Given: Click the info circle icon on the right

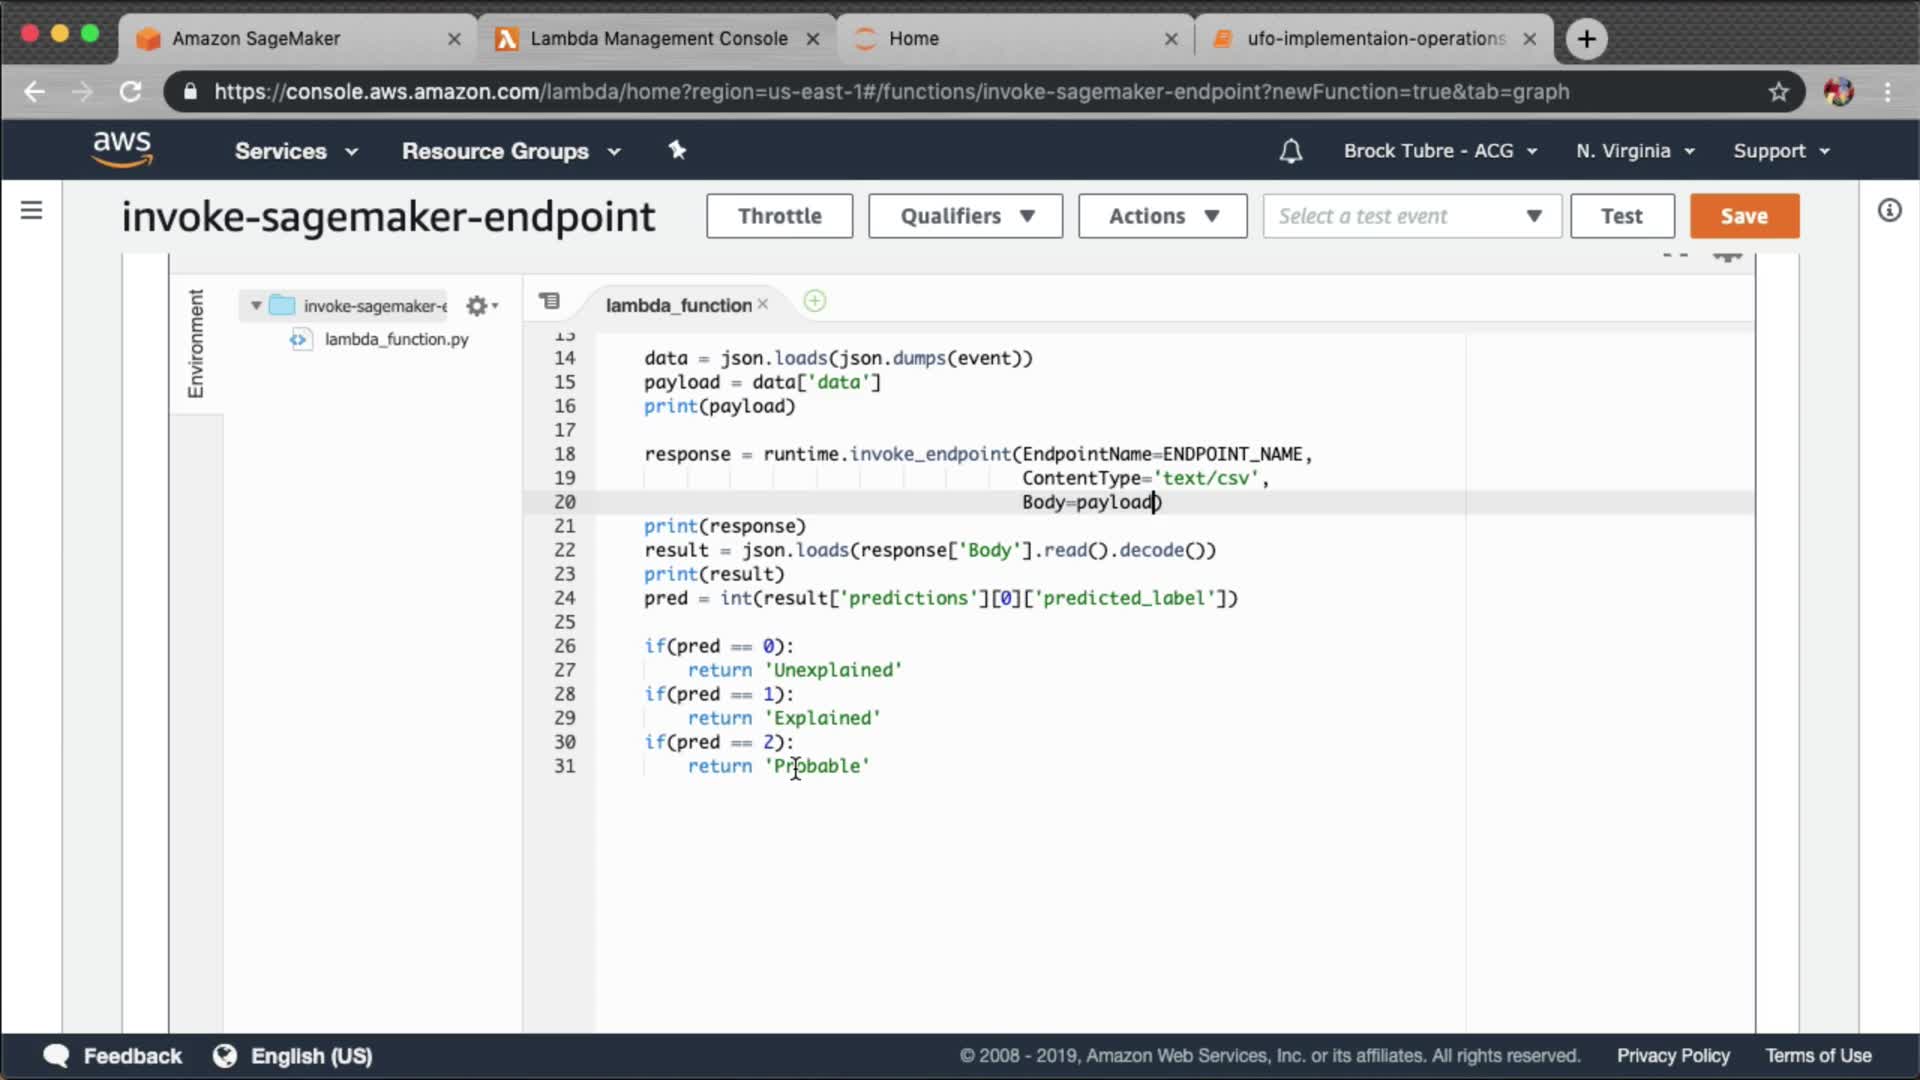Looking at the screenshot, I should click(x=1889, y=210).
